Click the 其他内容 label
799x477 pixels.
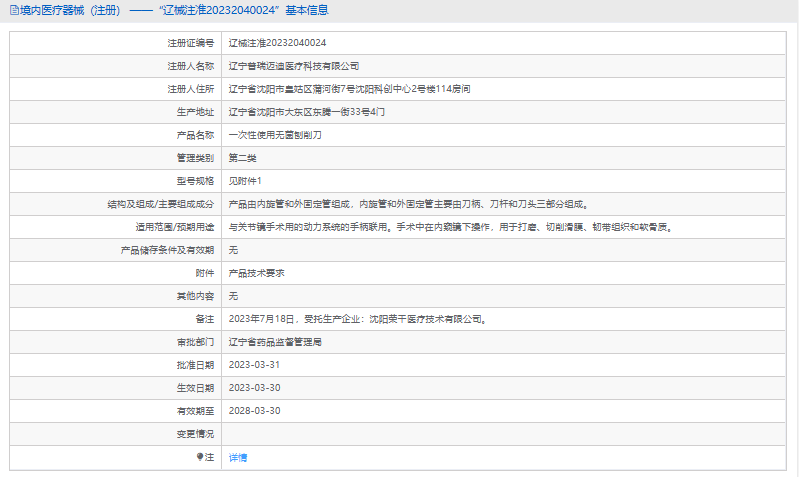point(196,296)
